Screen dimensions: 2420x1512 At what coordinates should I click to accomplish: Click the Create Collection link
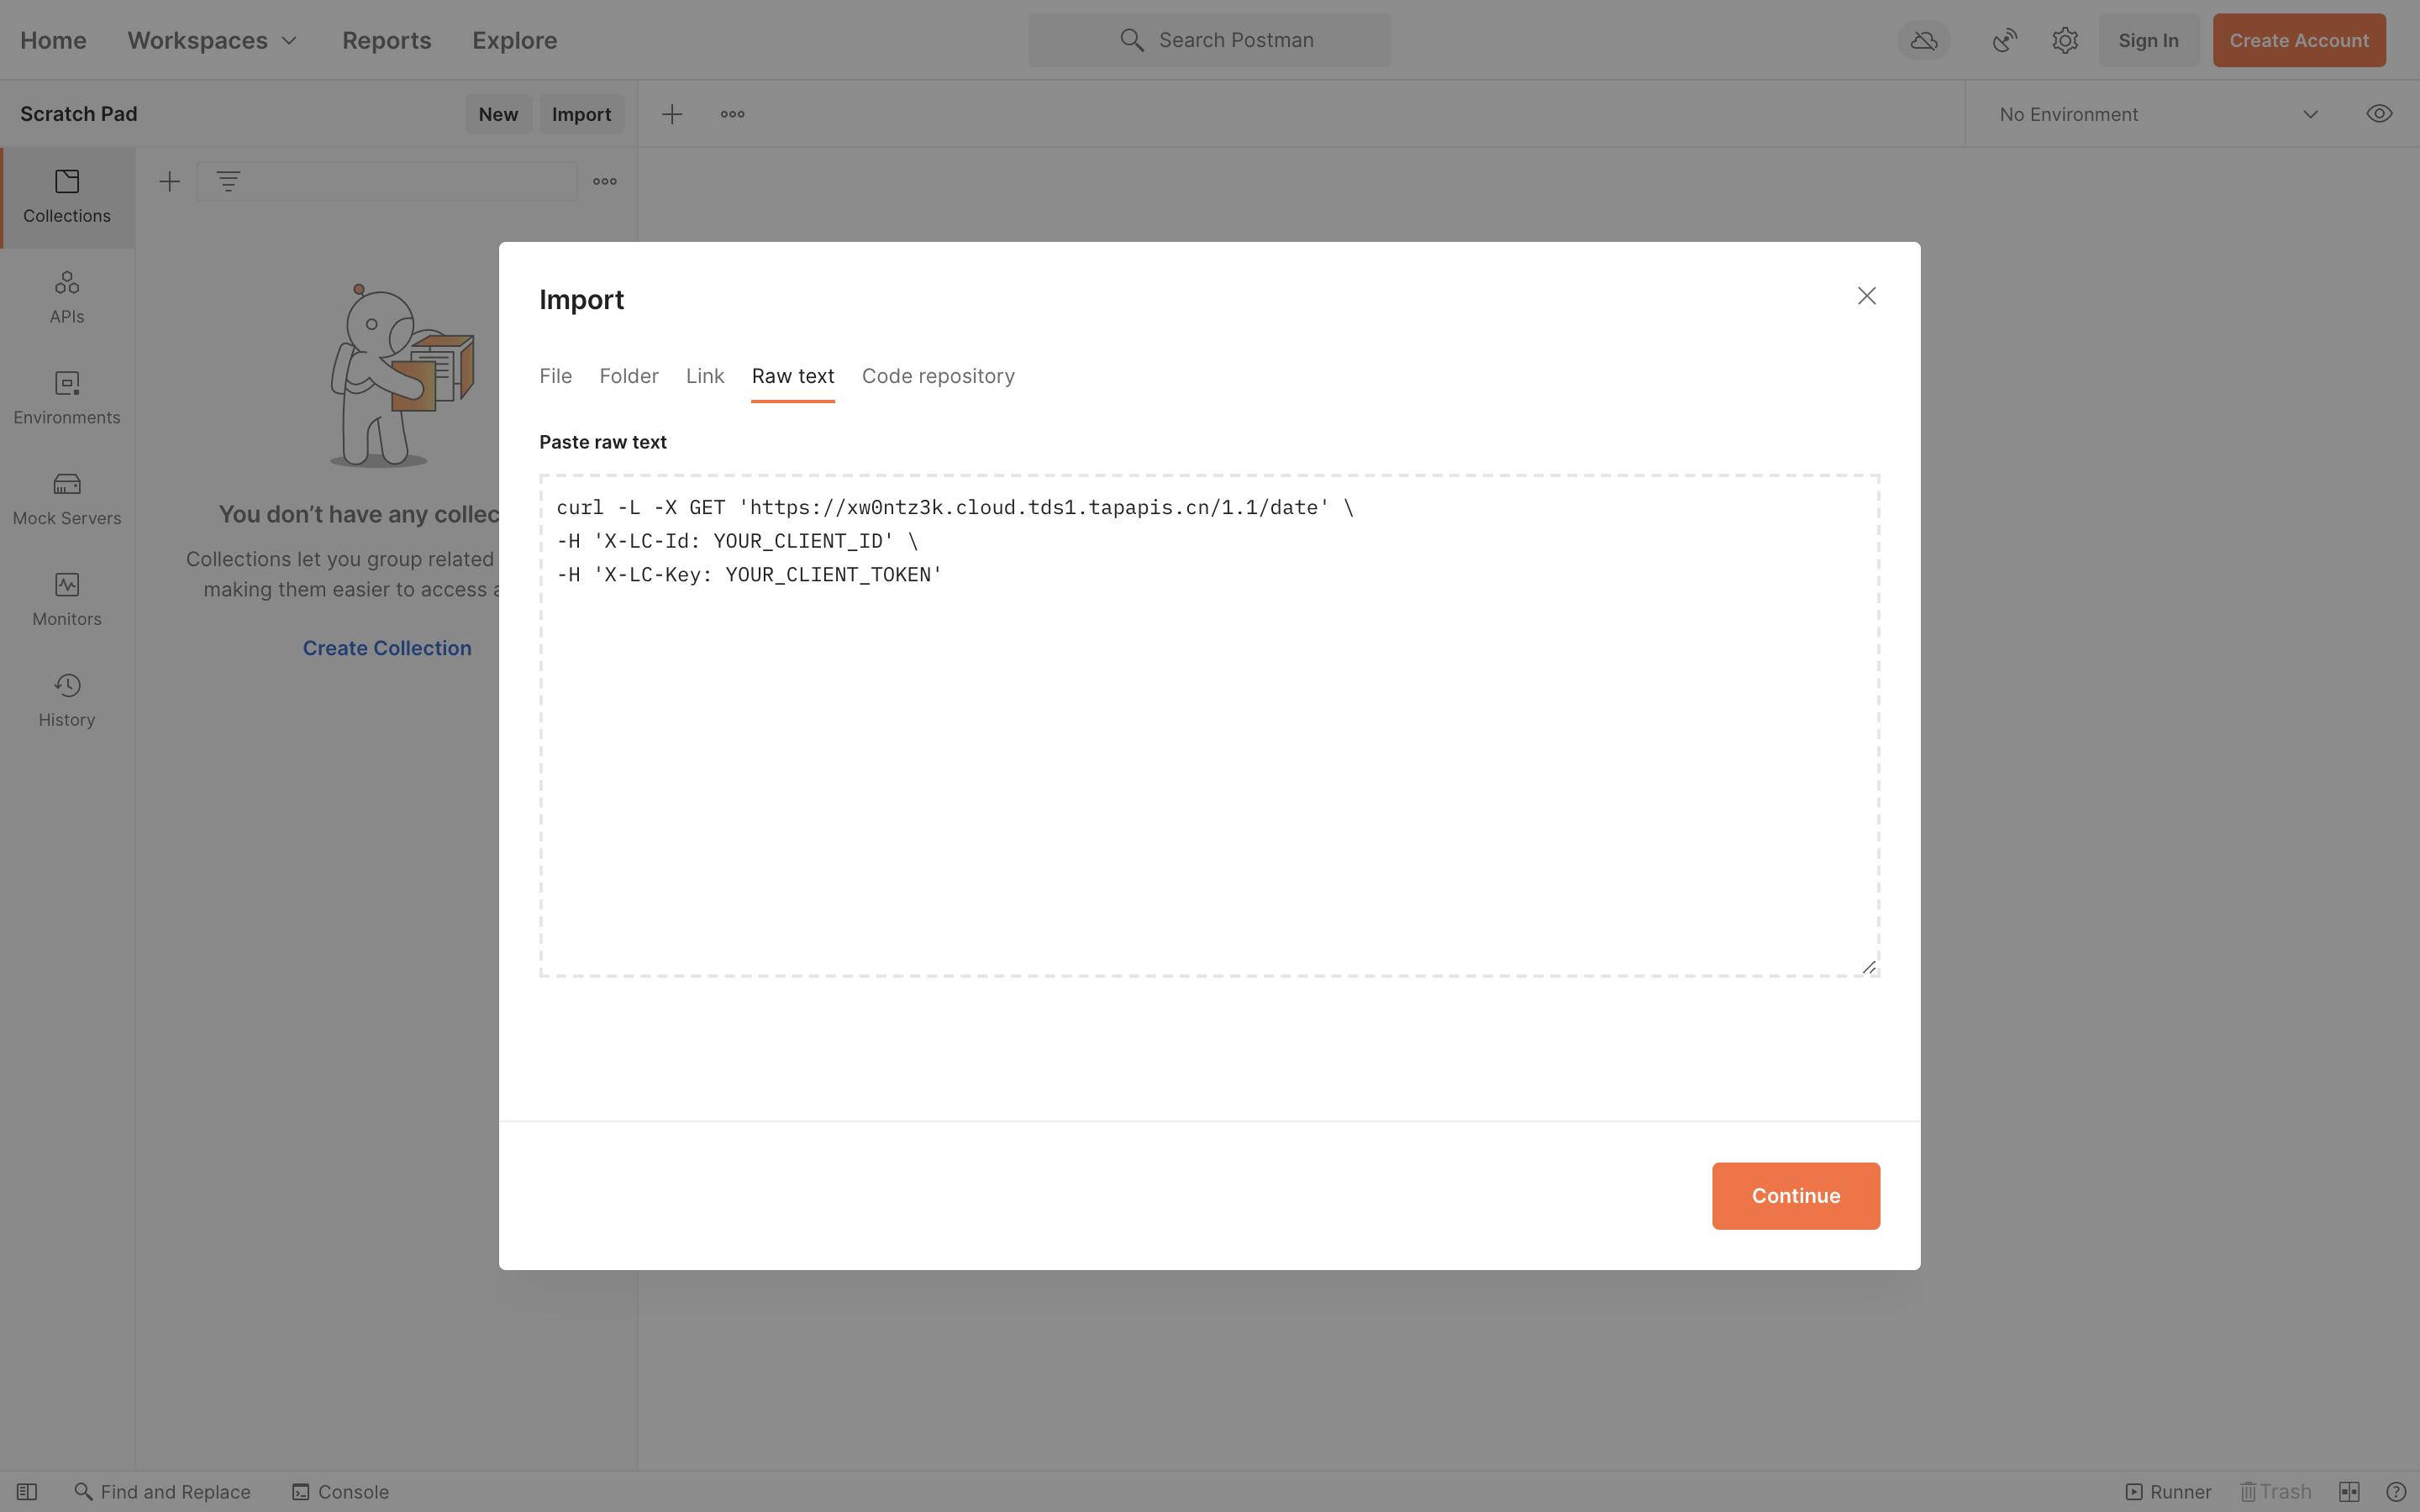pyautogui.click(x=387, y=647)
